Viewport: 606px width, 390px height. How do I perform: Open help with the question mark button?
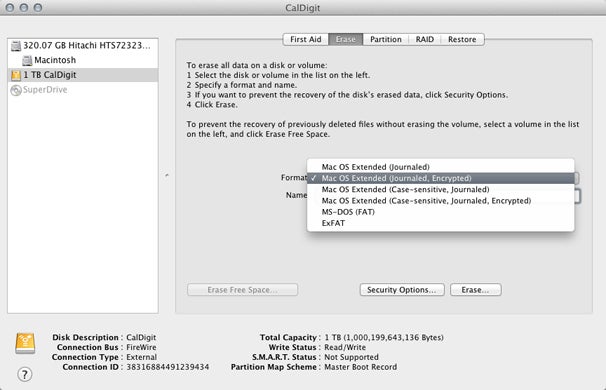(25, 374)
